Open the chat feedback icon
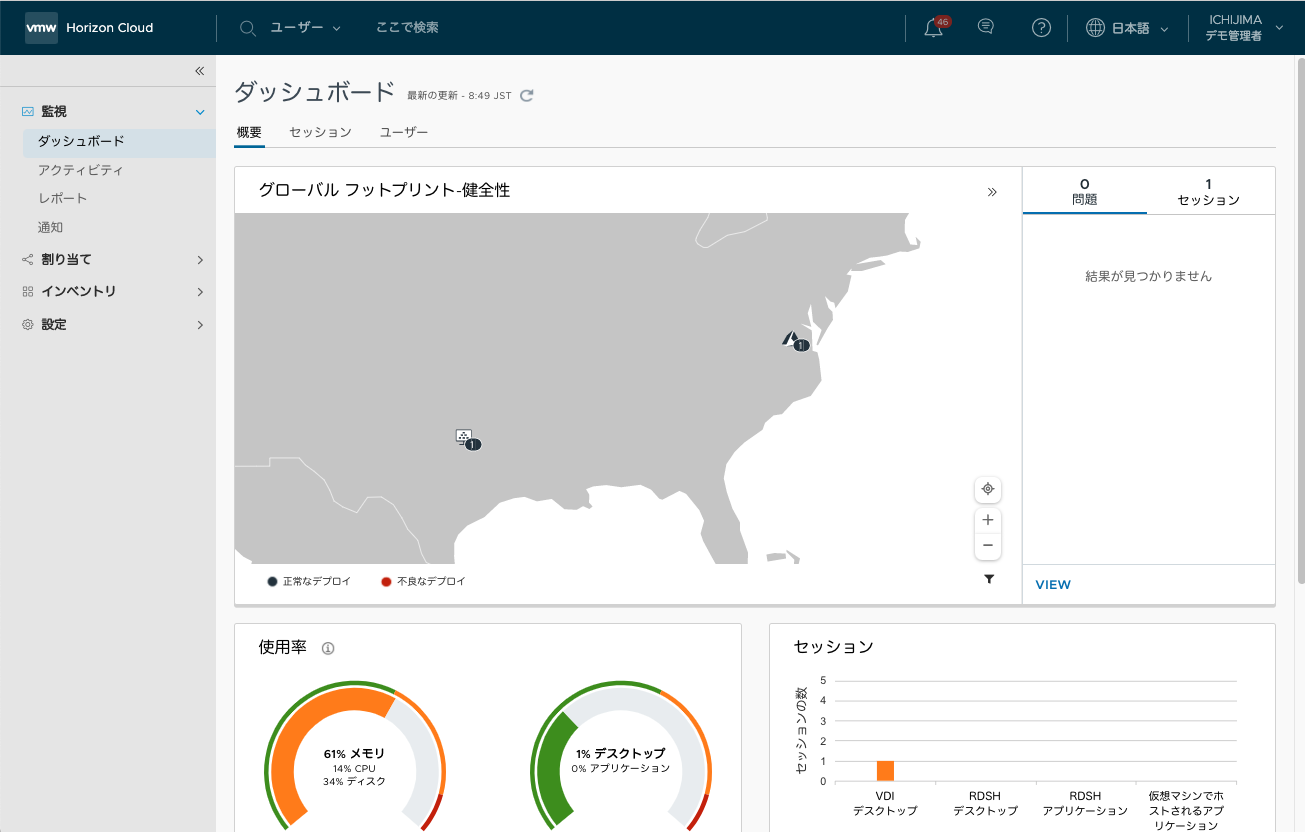The image size is (1305, 832). click(986, 28)
